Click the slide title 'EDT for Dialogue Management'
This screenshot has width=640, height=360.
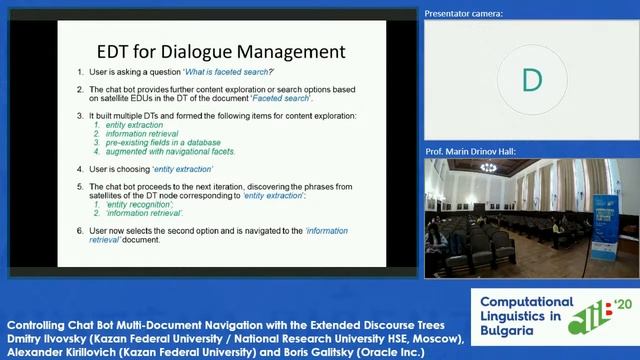221,52
